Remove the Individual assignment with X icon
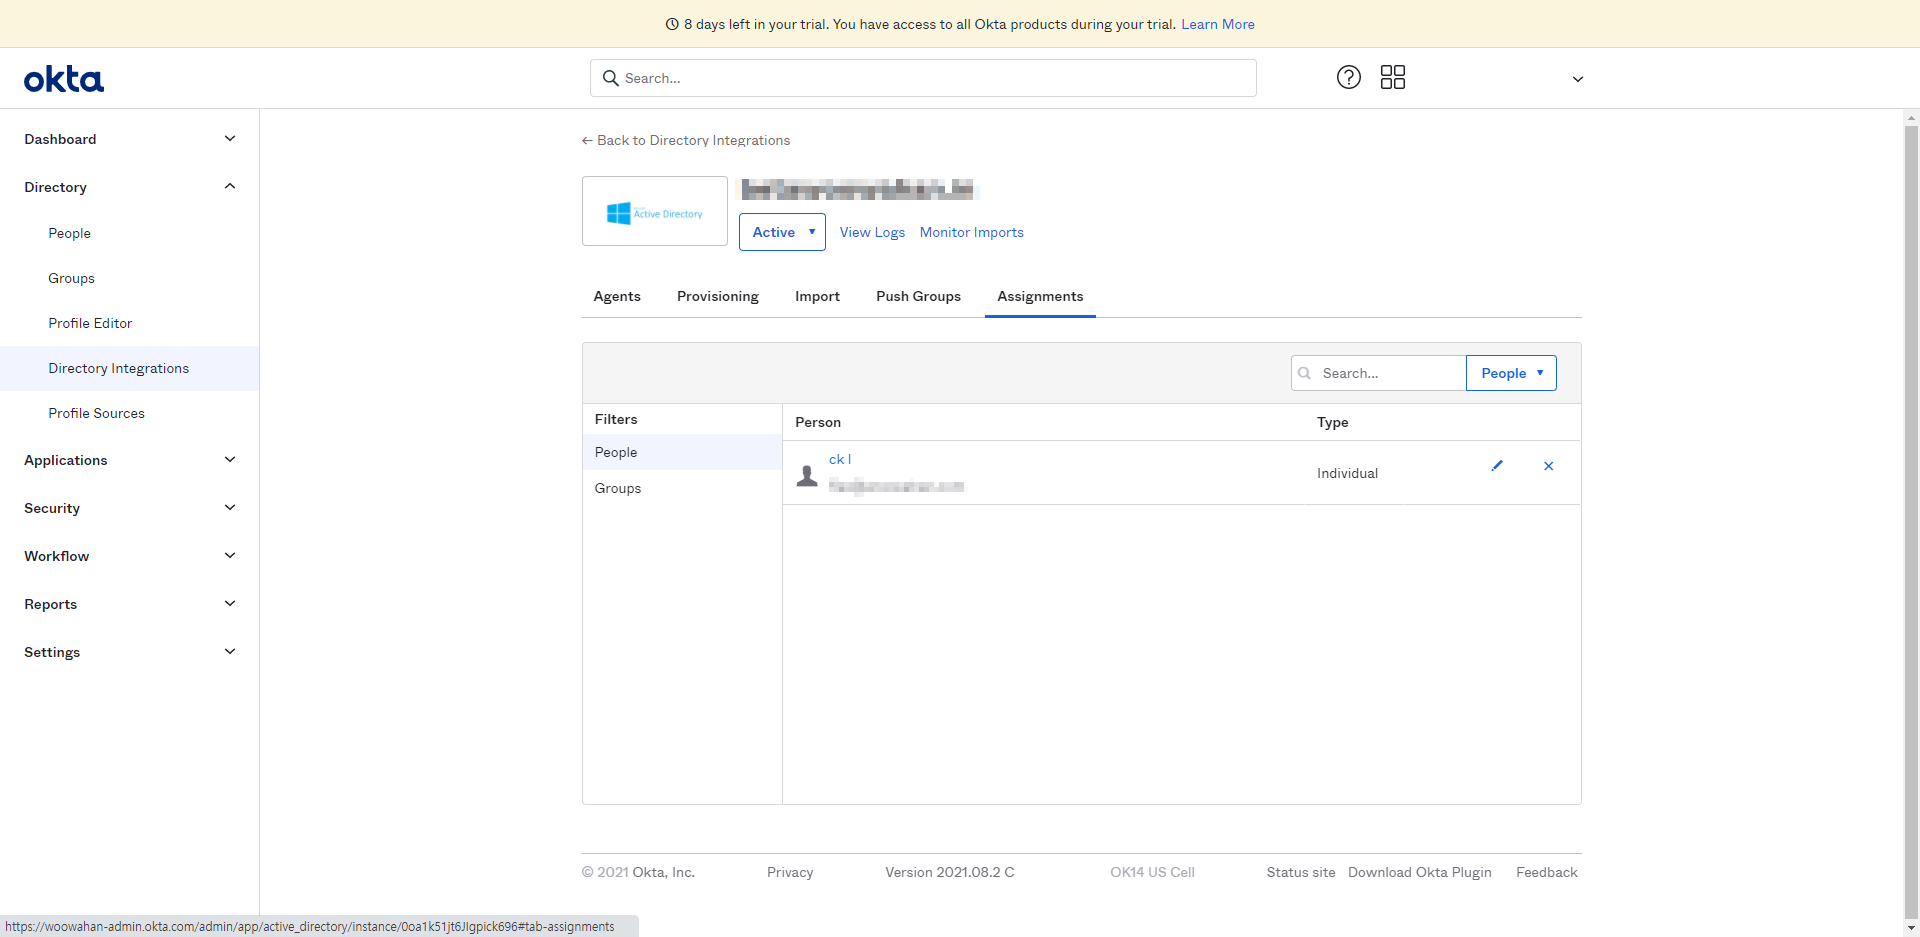The image size is (1920, 937). (1549, 466)
